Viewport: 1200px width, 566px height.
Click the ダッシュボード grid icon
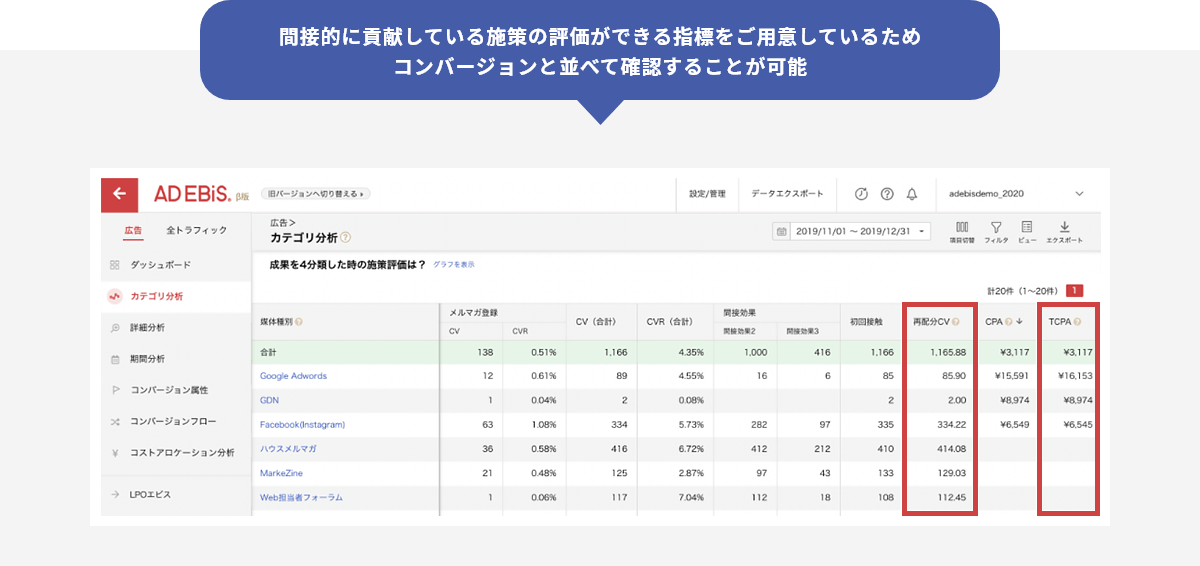pyautogui.click(x=114, y=265)
